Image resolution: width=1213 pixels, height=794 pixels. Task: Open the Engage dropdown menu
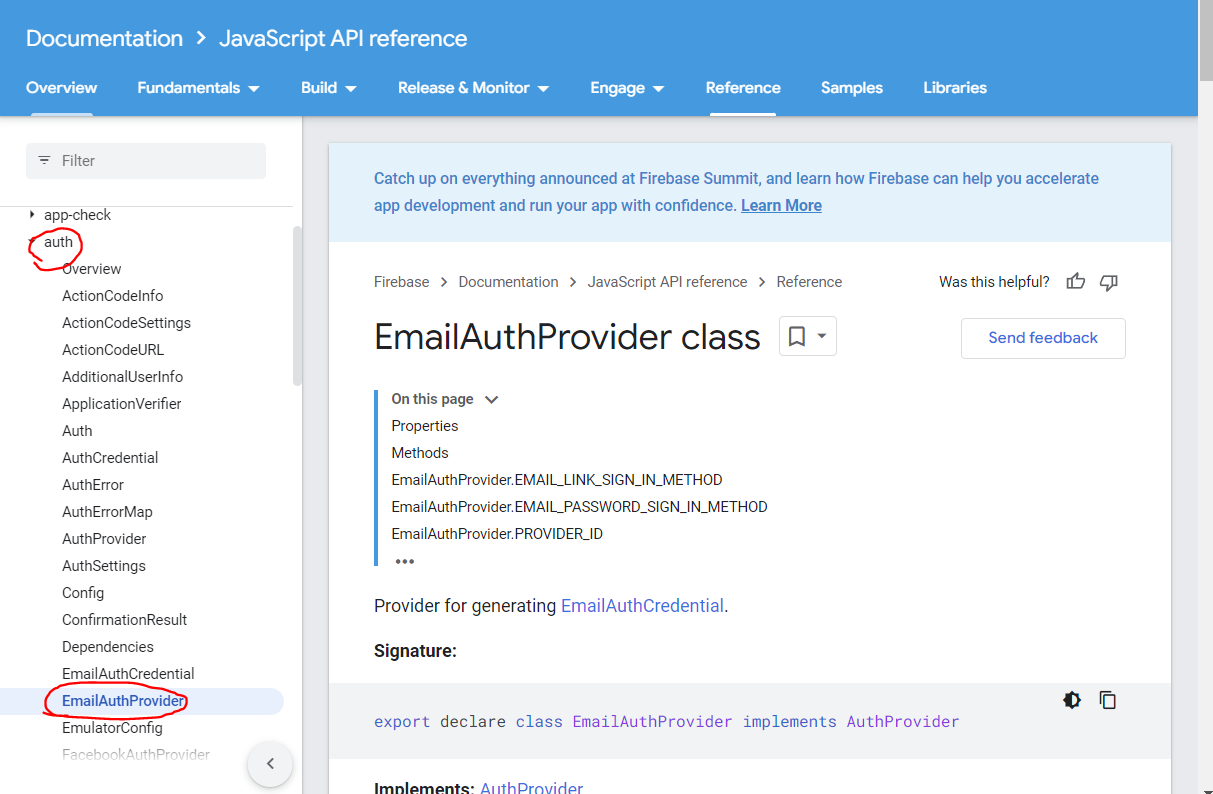(627, 88)
